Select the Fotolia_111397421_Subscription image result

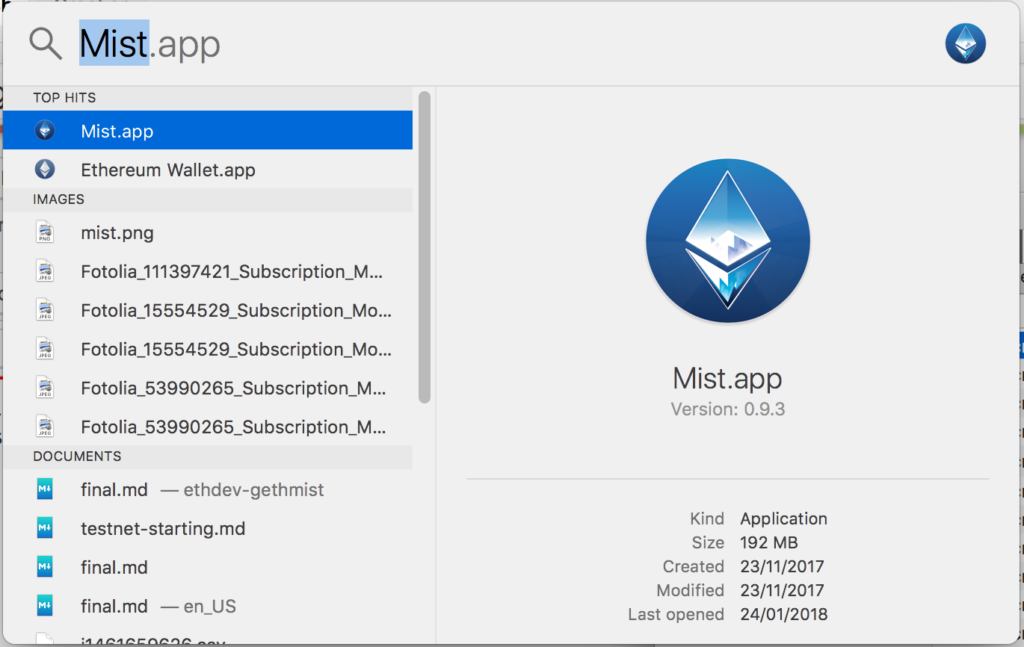click(x=232, y=272)
